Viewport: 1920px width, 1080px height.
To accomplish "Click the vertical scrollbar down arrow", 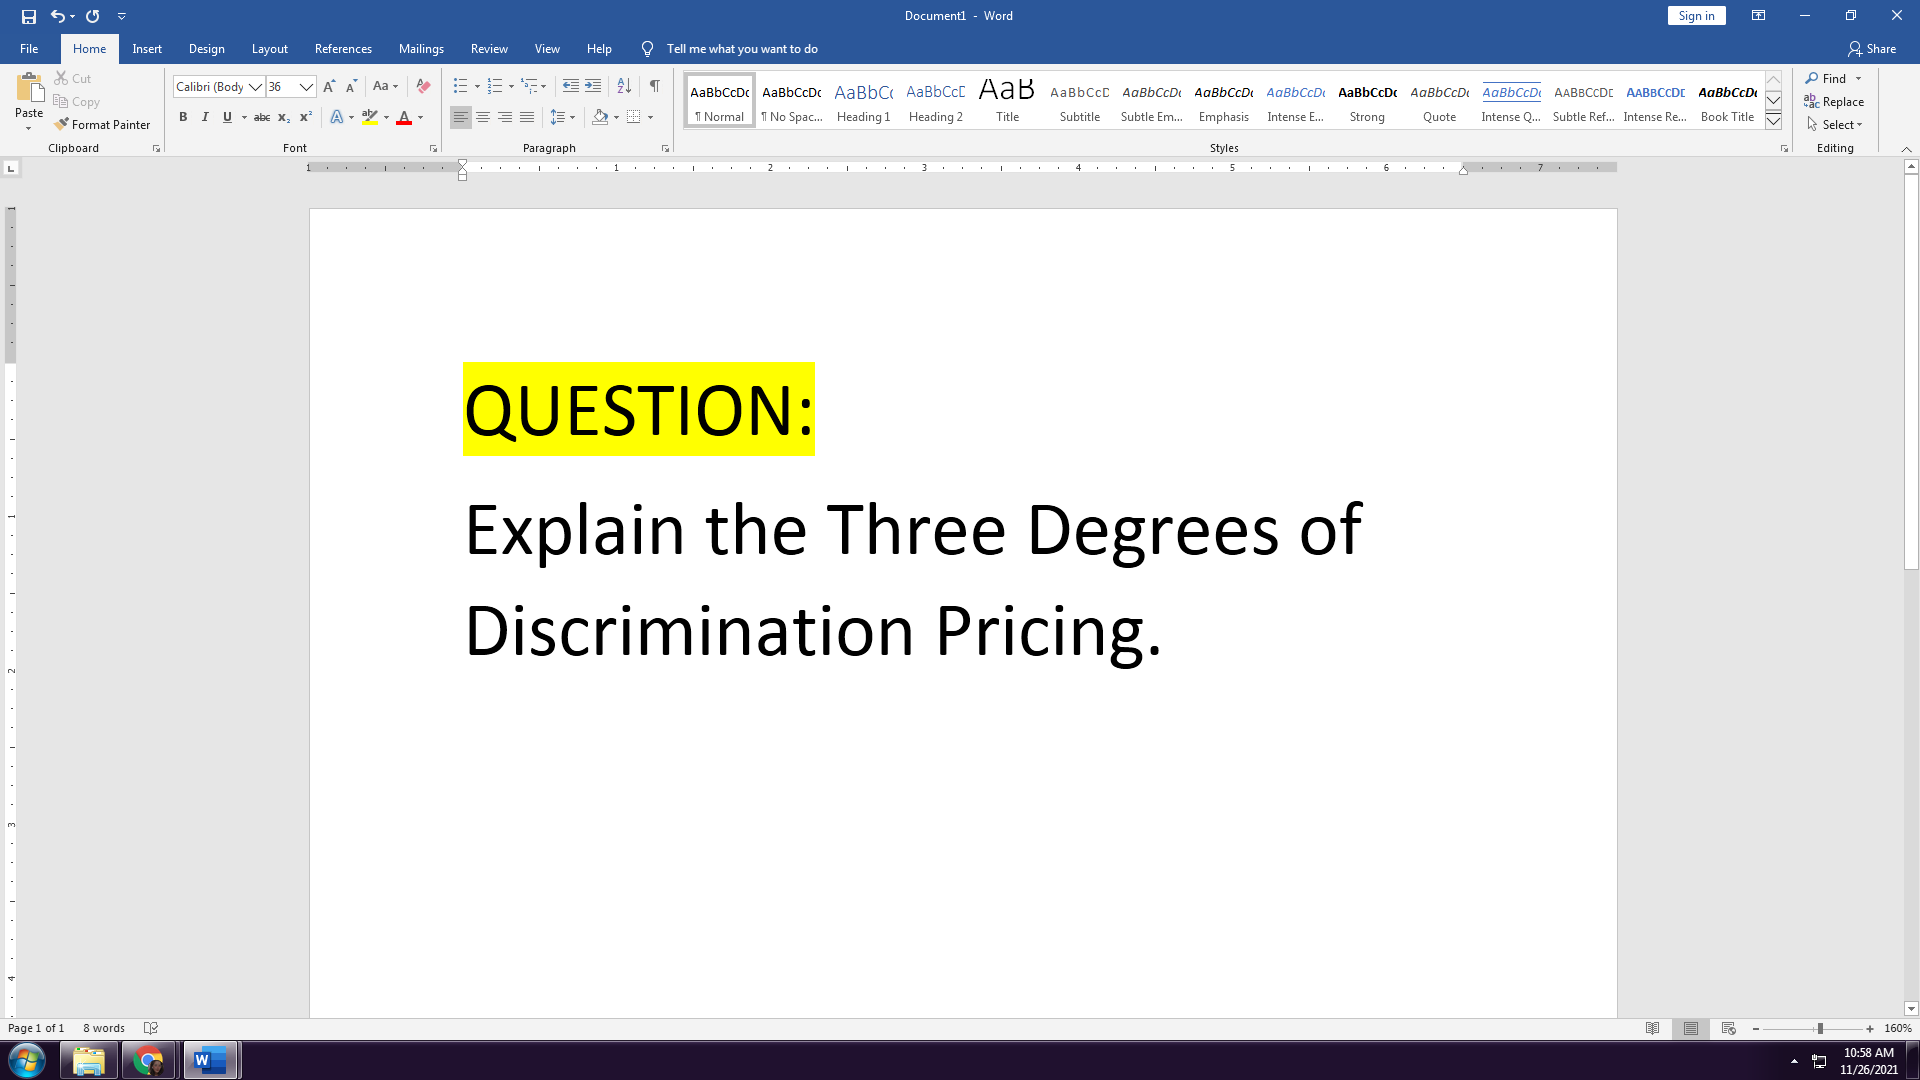I will pyautogui.click(x=1911, y=1009).
